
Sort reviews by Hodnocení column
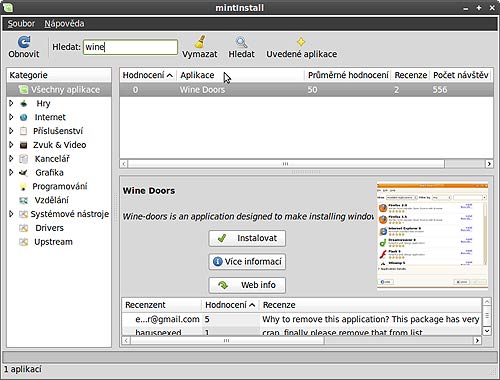(231, 305)
